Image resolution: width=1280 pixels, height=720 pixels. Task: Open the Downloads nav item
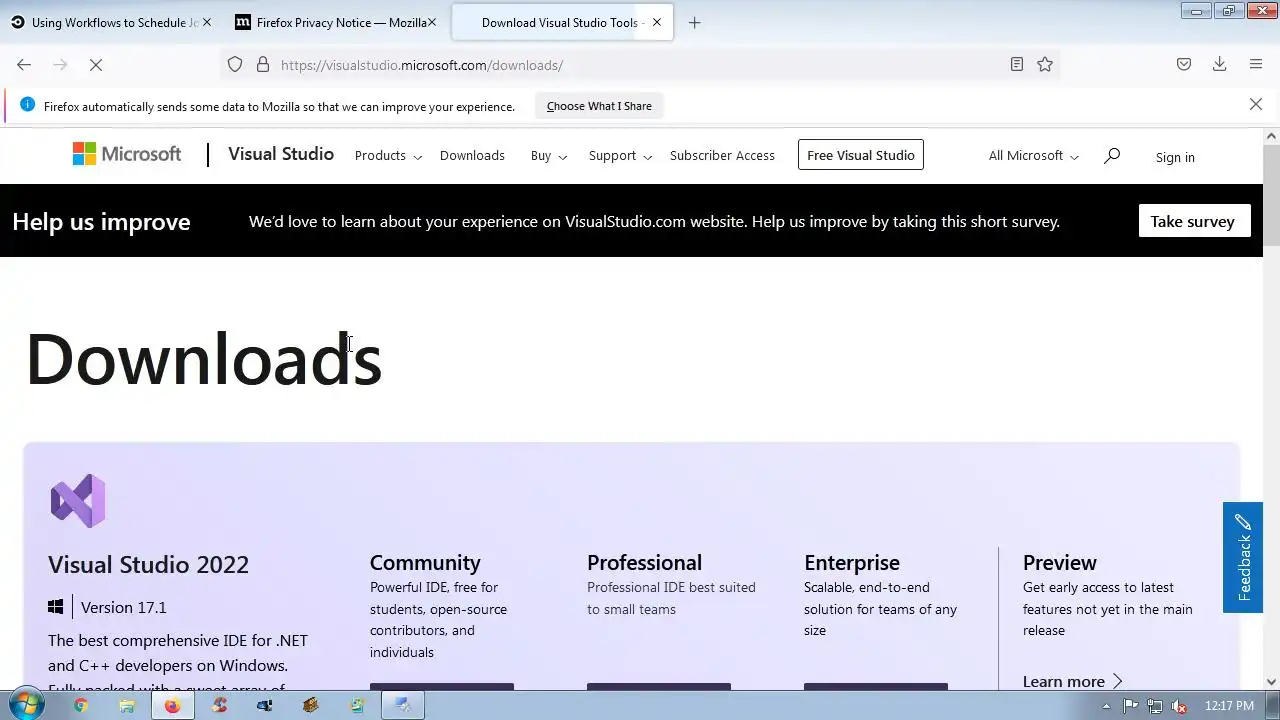[x=472, y=155]
